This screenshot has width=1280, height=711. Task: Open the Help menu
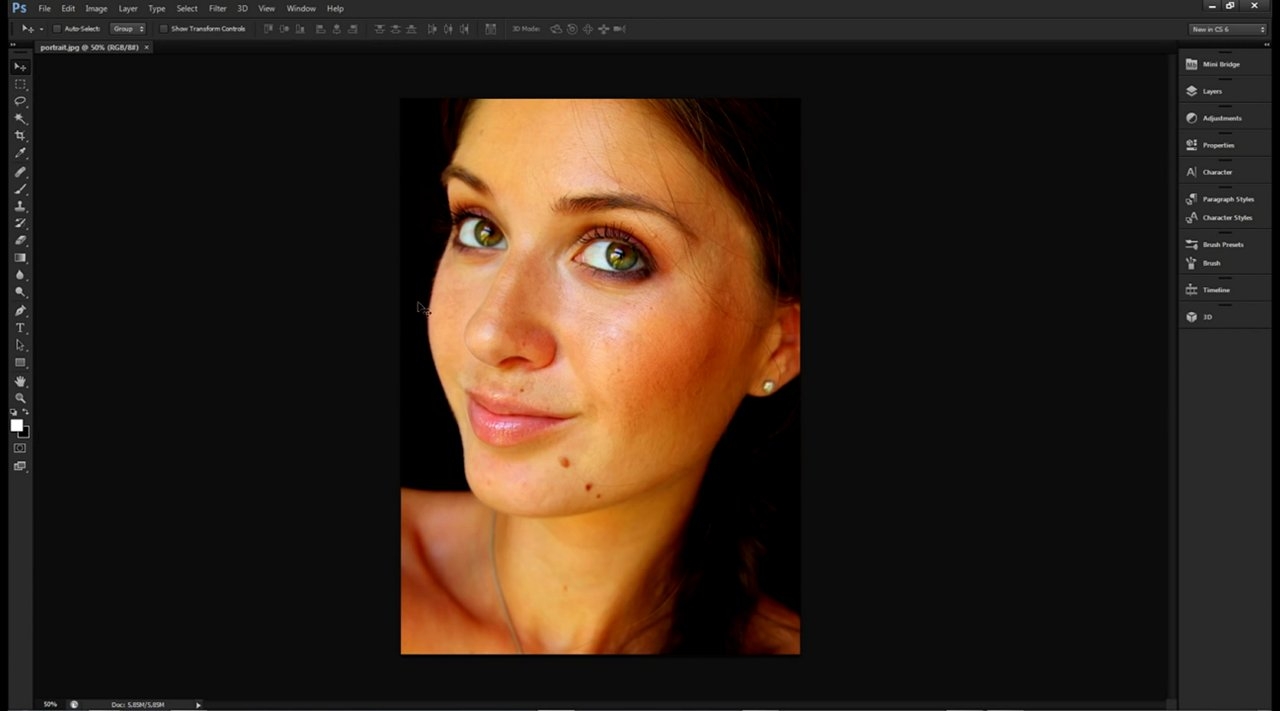click(335, 8)
